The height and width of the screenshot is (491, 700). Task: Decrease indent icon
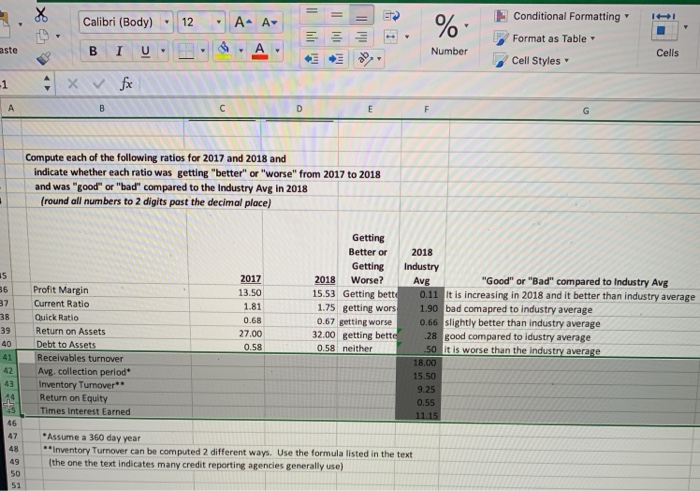311,59
